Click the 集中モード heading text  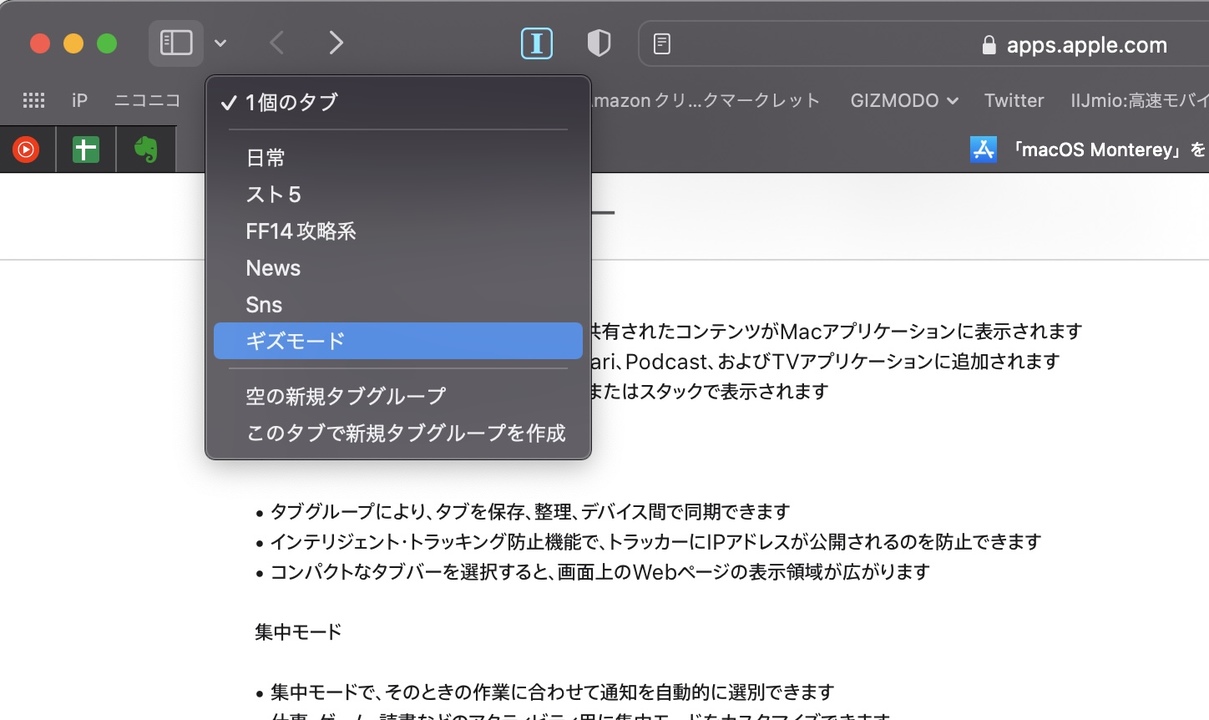[298, 632]
